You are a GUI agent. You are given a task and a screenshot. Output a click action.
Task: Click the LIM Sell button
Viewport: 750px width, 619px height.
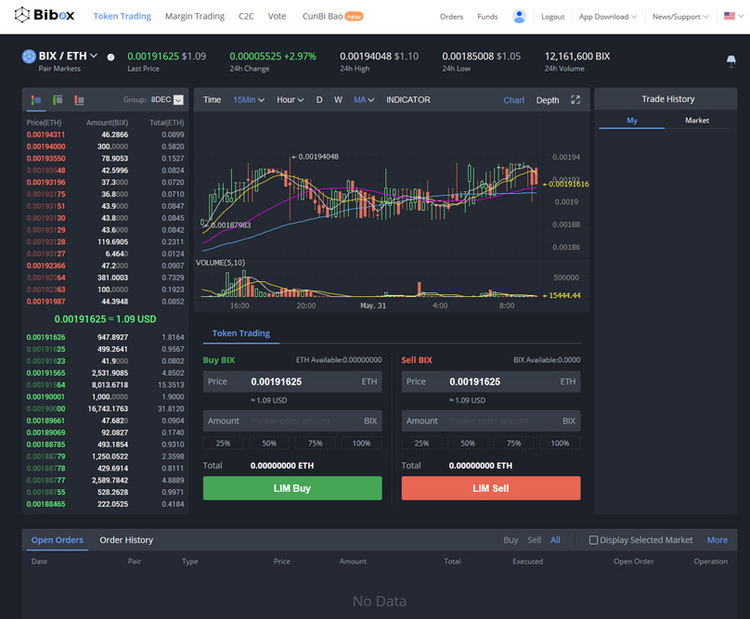[491, 488]
